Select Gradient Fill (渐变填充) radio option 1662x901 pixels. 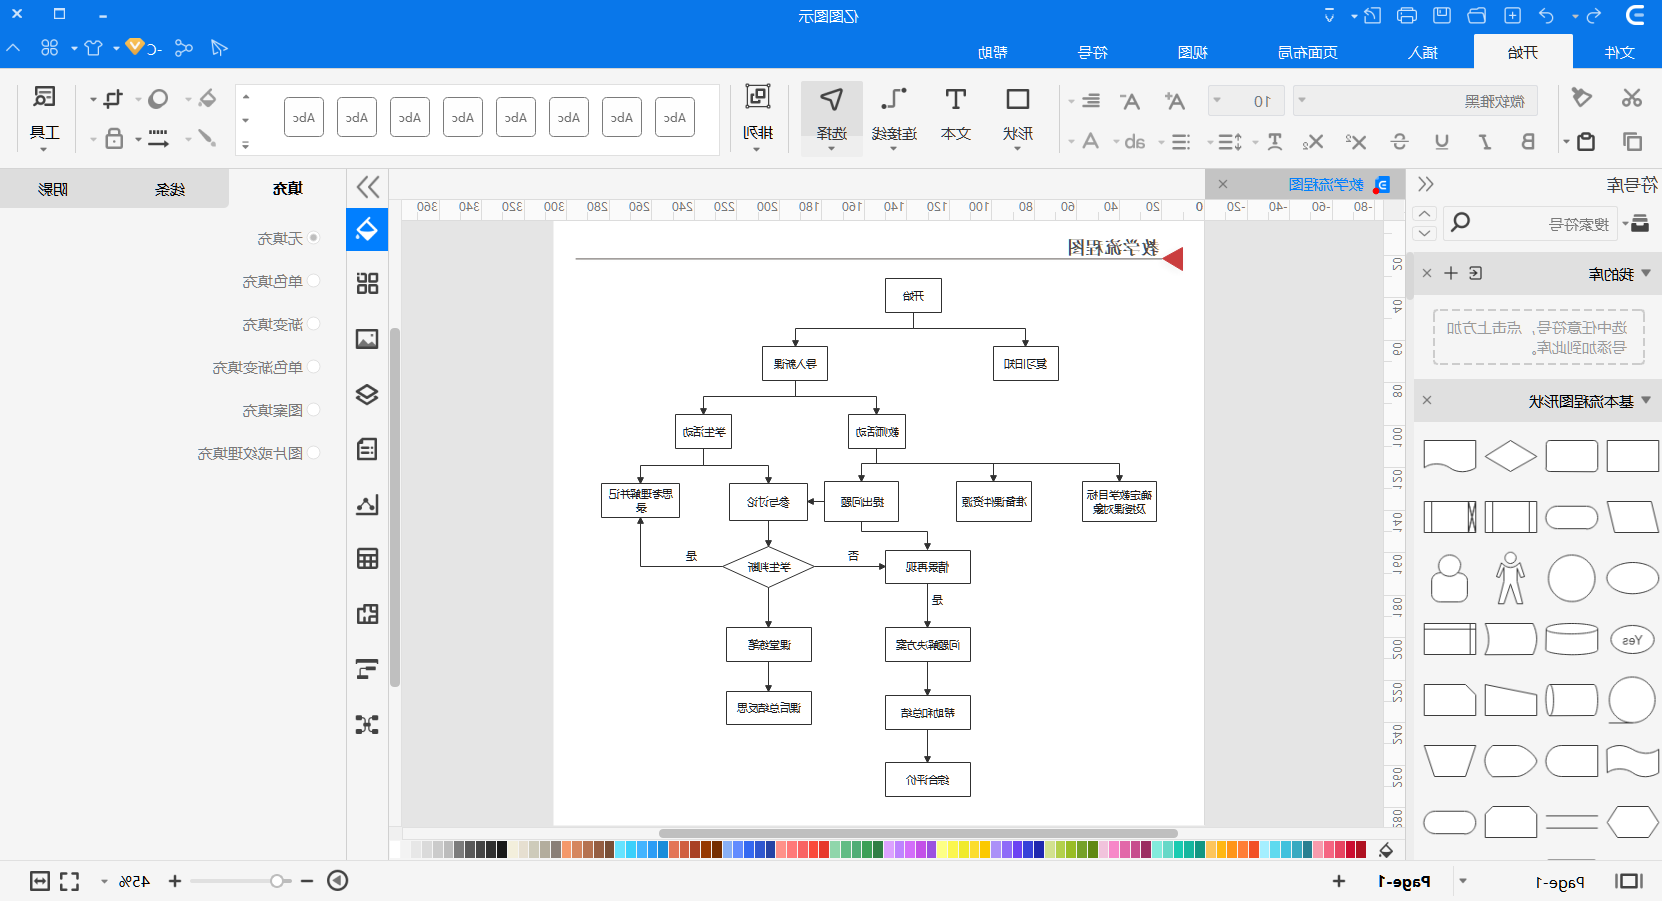click(x=313, y=324)
